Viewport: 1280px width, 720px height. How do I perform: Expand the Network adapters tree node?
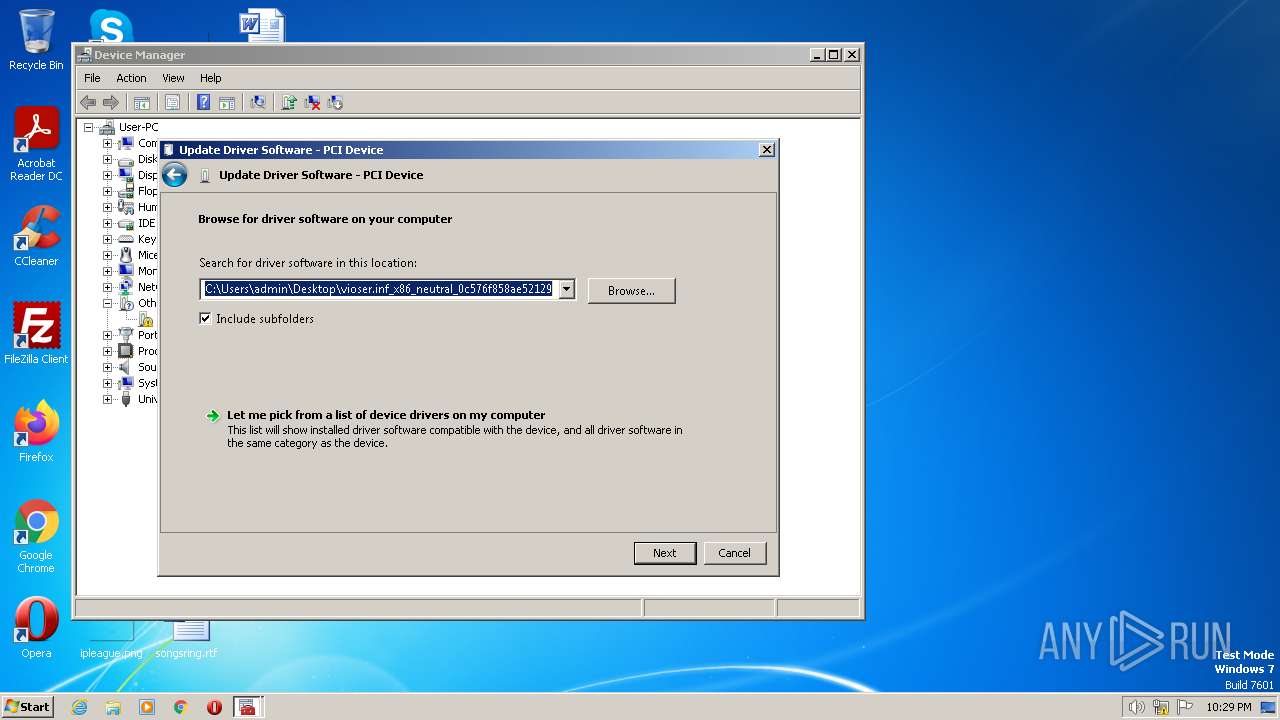coord(107,287)
